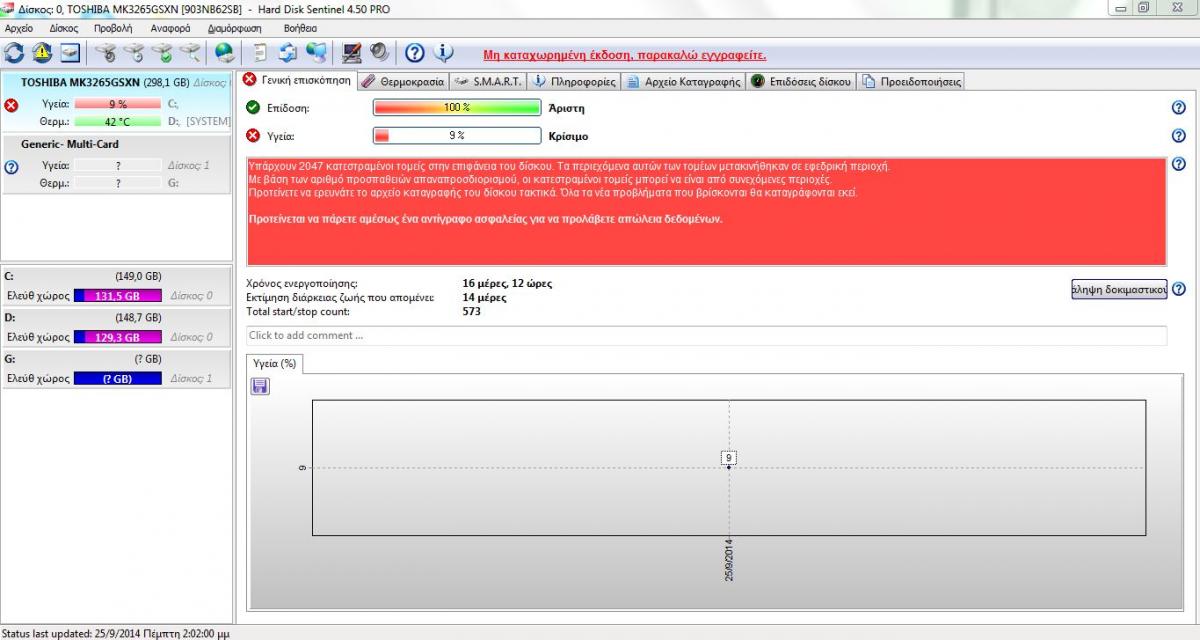
Task: Select the TOSHIBA MK3265GSXN disk entry
Action: click(x=118, y=101)
